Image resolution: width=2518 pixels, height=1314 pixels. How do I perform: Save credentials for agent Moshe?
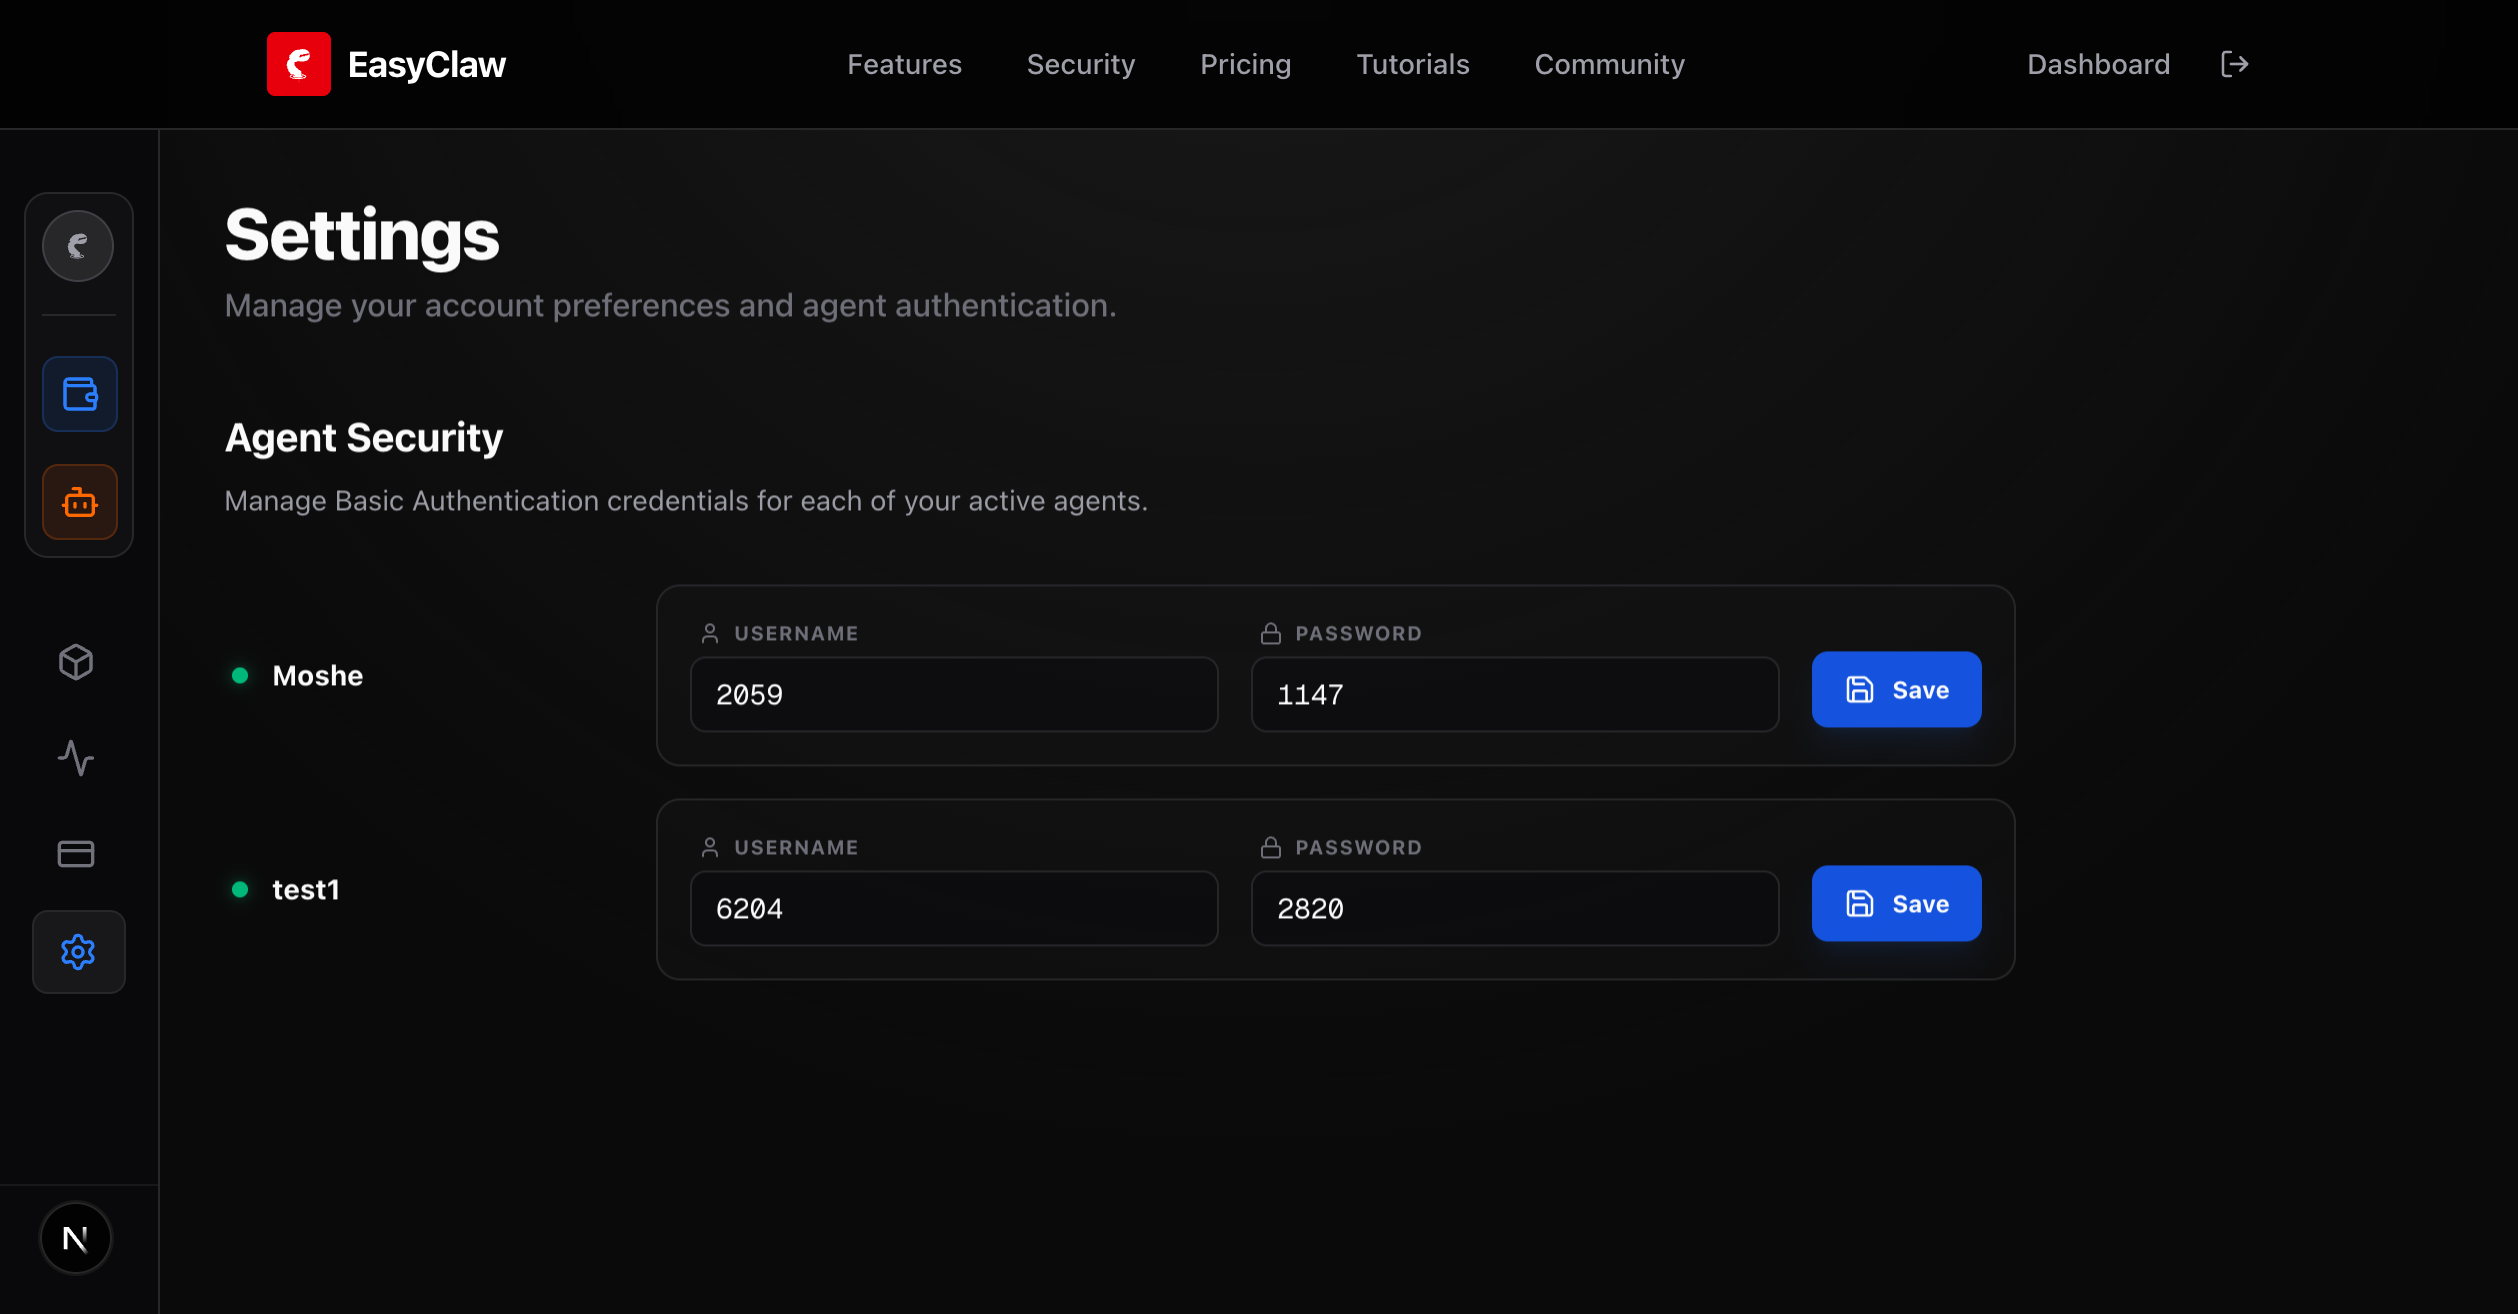tap(1896, 689)
